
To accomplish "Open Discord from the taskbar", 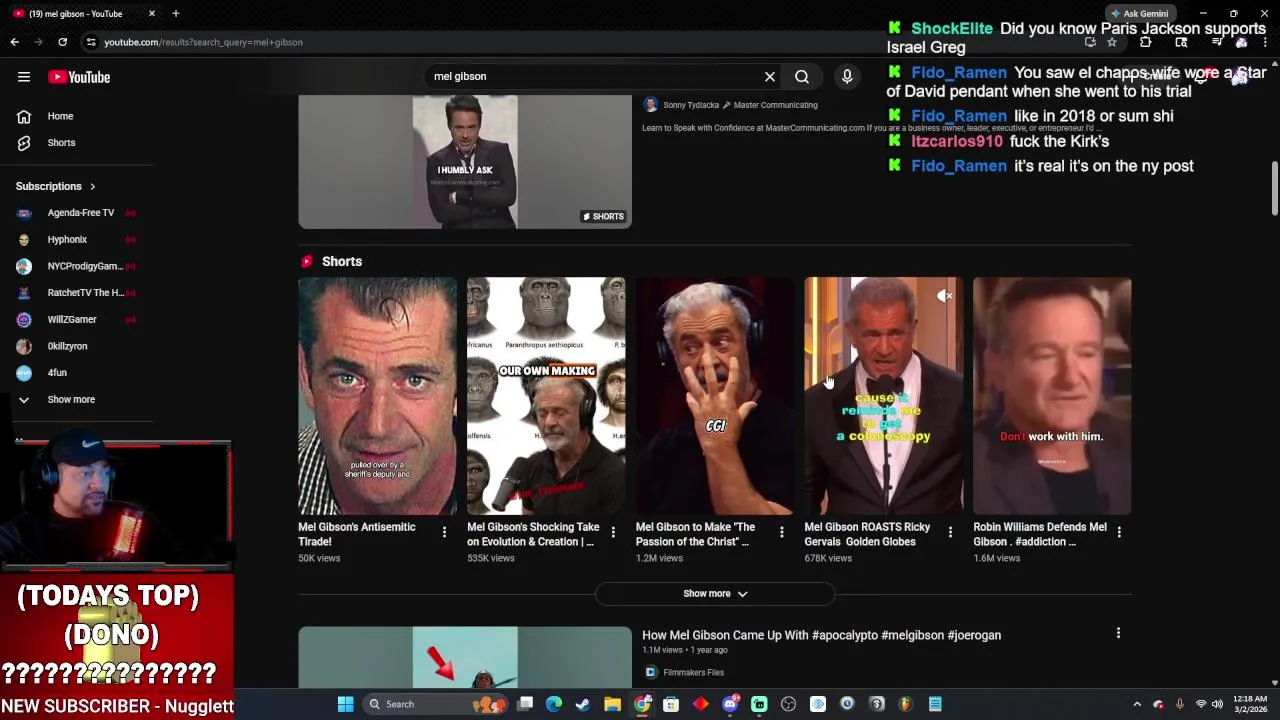I will tap(730, 704).
